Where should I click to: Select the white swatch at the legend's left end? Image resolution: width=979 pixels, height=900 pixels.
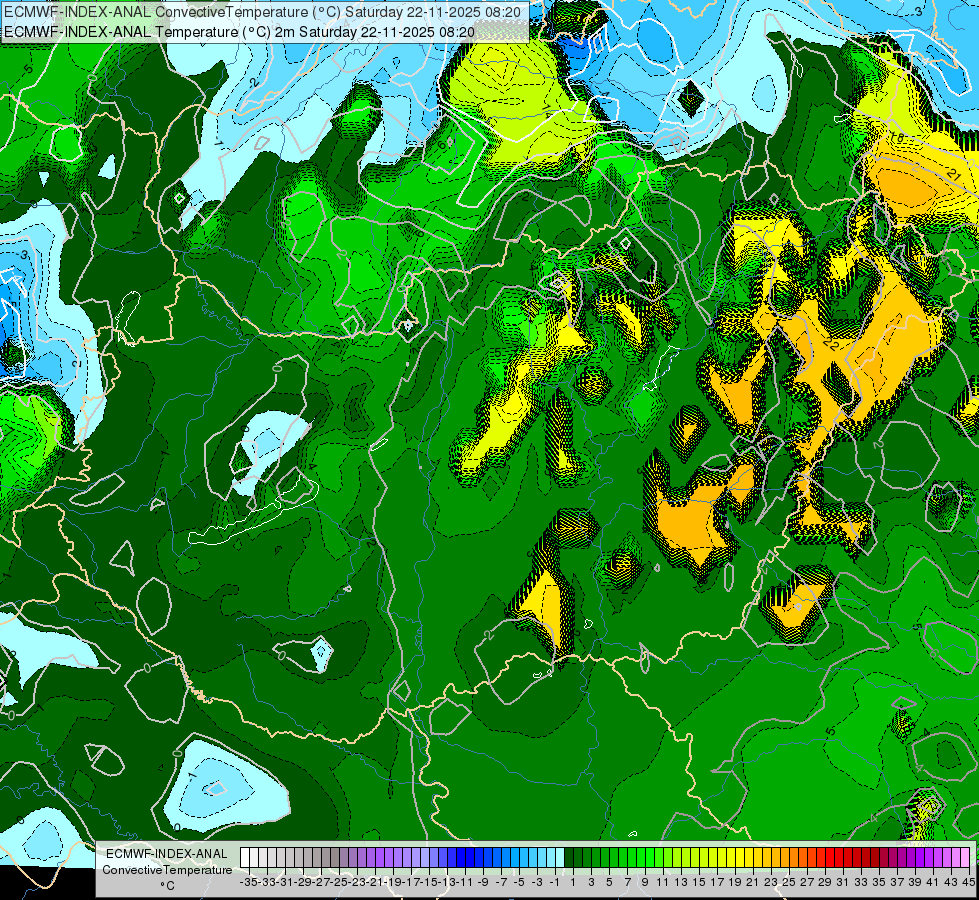tap(245, 858)
